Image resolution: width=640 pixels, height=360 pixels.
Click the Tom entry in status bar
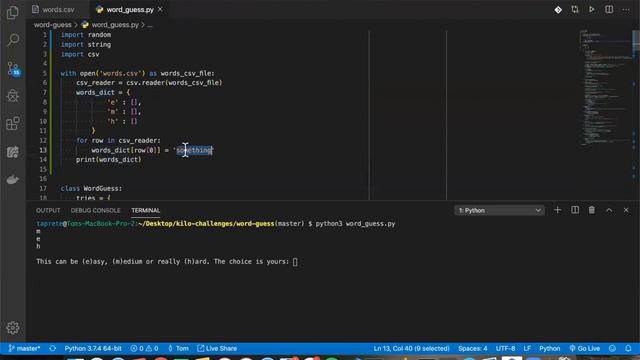(178, 348)
